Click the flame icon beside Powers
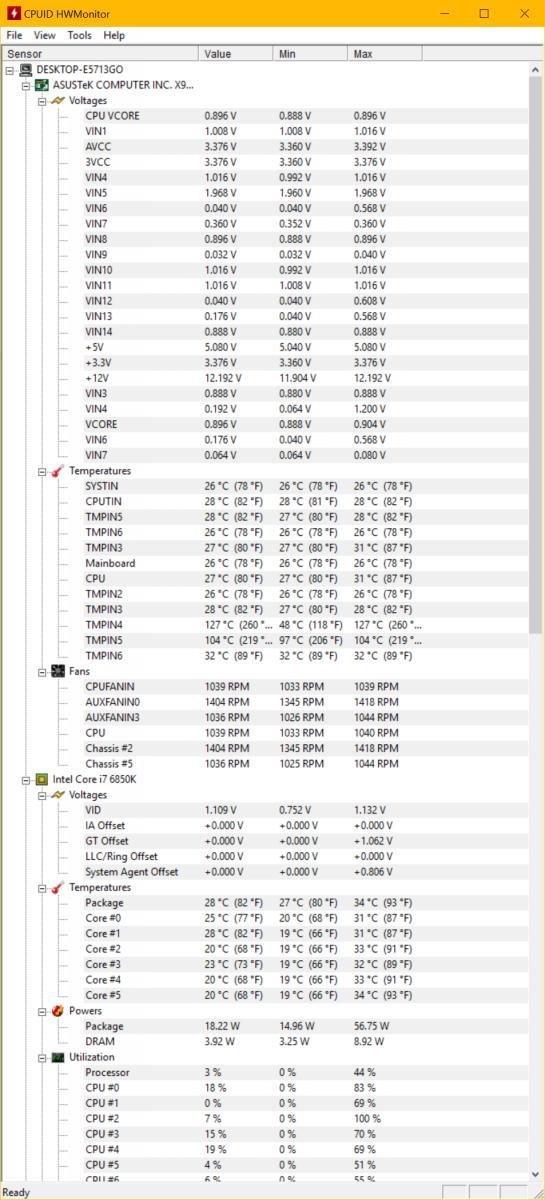545x1200 pixels. [x=58, y=1011]
